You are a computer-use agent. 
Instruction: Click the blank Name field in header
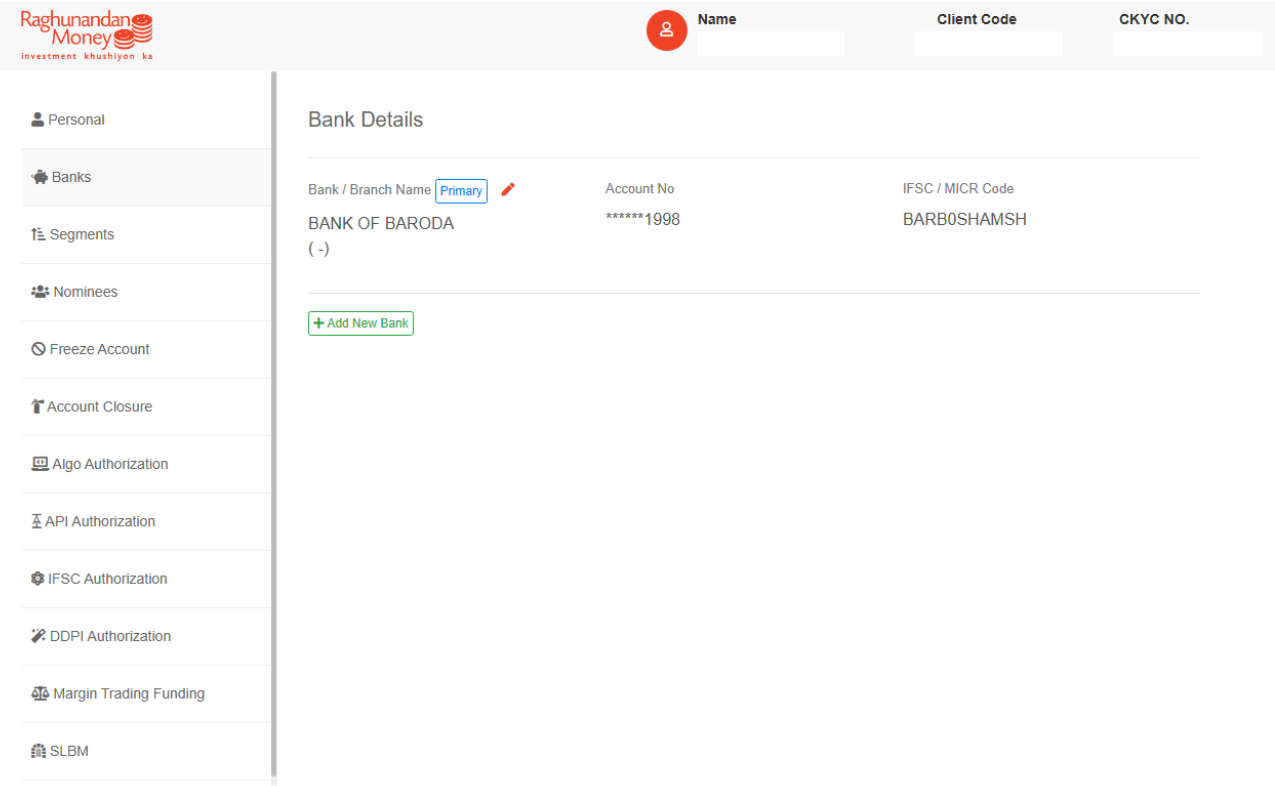click(x=771, y=44)
